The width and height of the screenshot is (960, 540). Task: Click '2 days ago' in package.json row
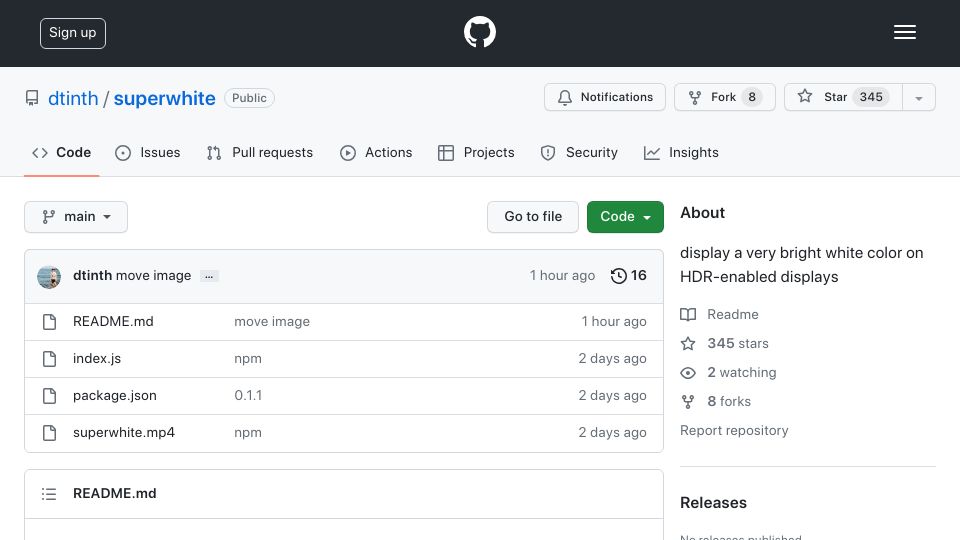pos(612,396)
